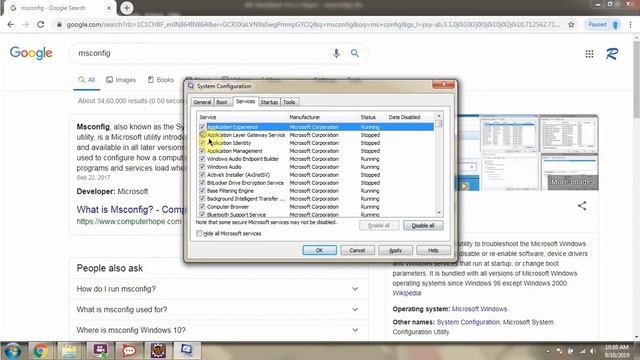Open File Explorer from the taskbar
This screenshot has height=360, width=640.
69,351
